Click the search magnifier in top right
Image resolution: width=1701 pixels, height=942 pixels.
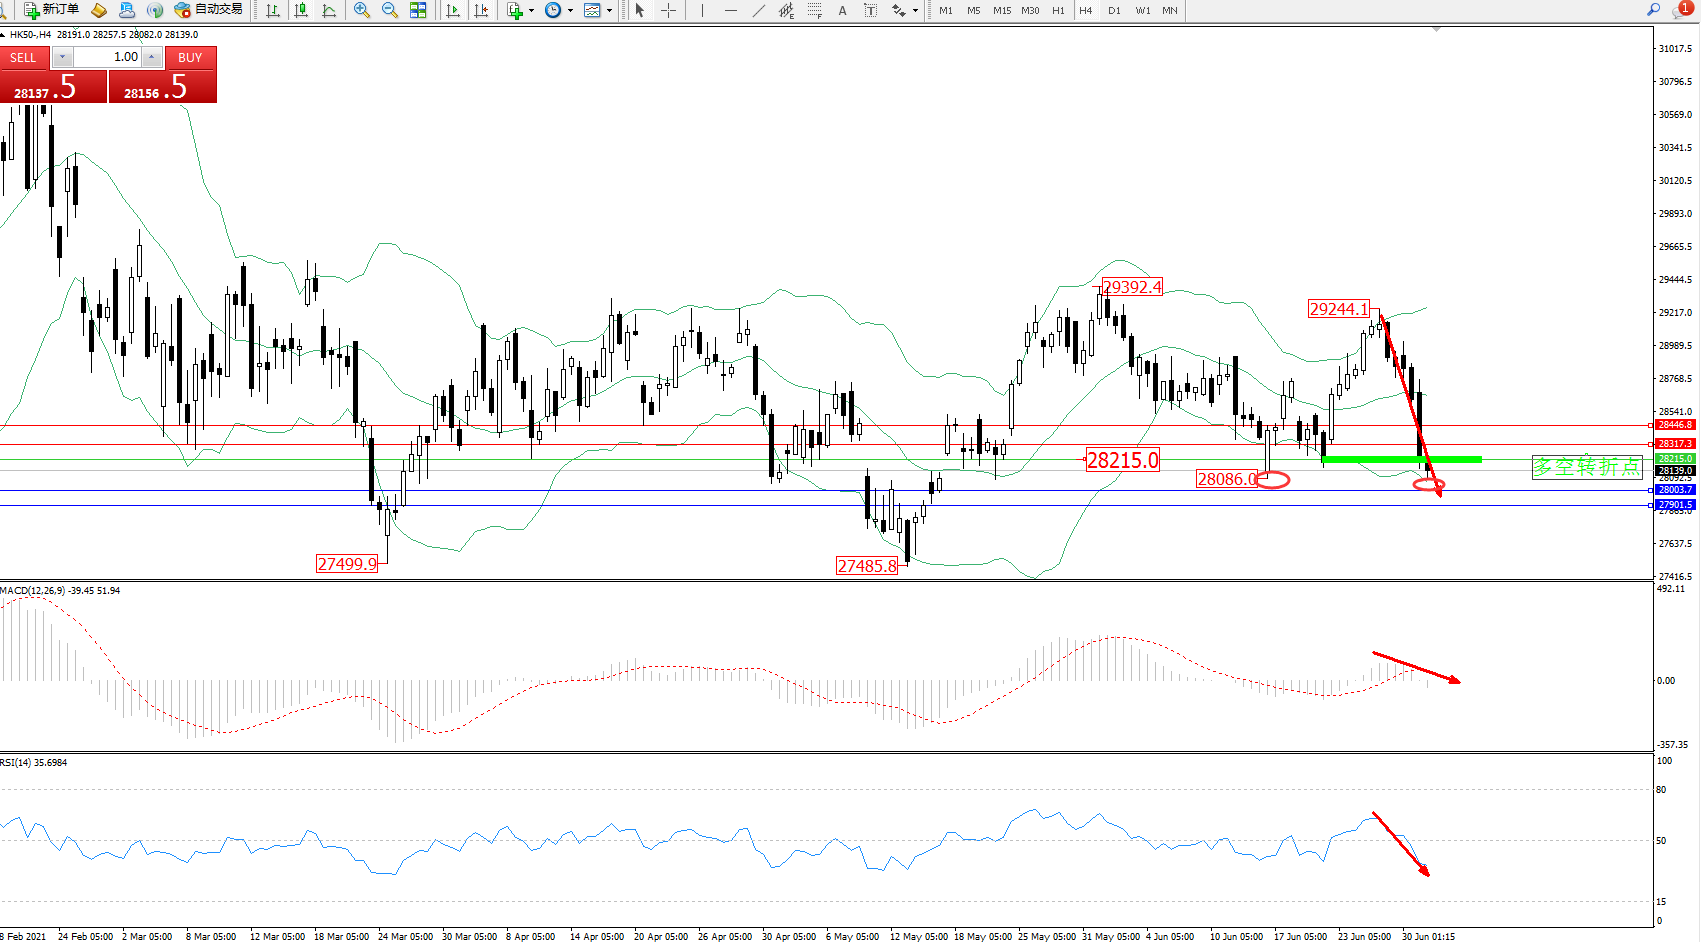coord(1653,10)
